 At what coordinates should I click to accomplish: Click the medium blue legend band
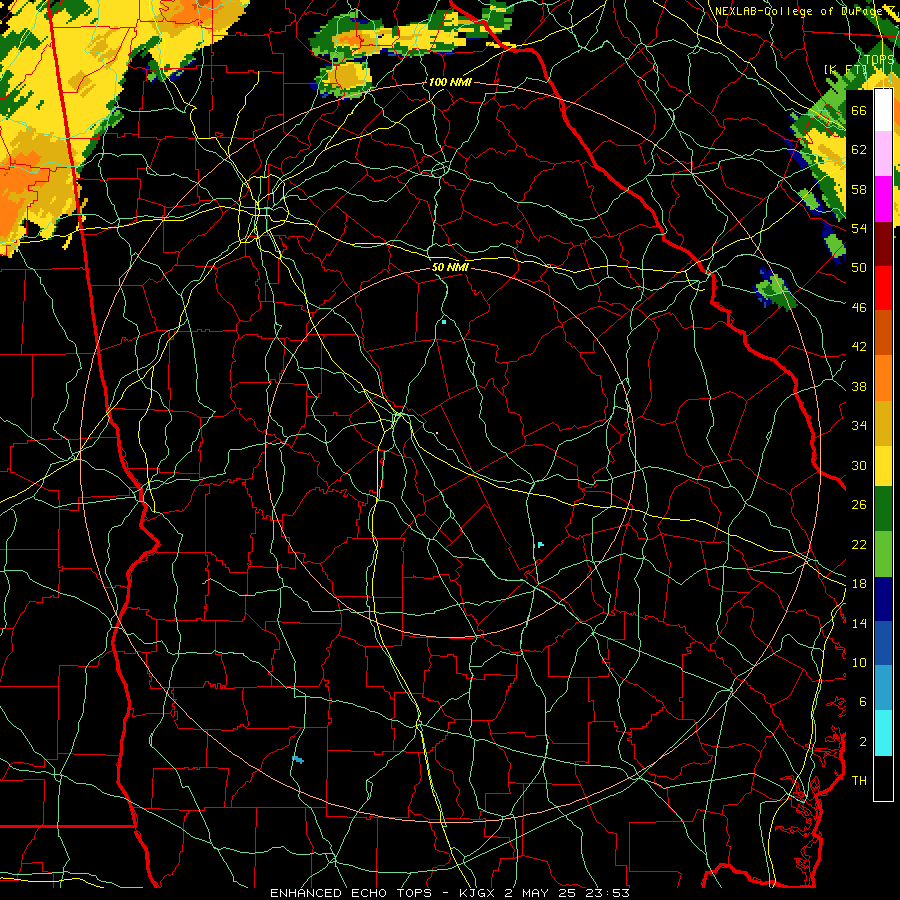[x=883, y=643]
